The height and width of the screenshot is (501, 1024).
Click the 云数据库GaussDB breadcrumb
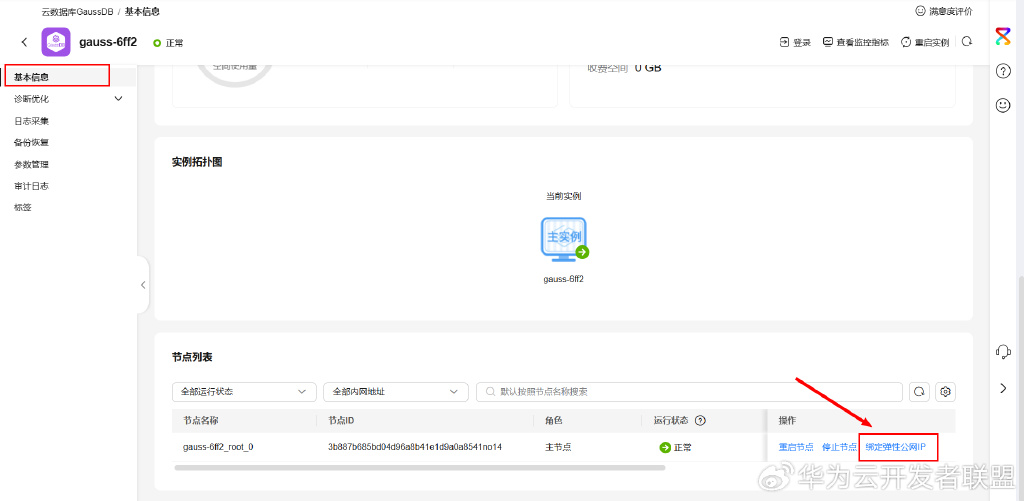tap(77, 12)
